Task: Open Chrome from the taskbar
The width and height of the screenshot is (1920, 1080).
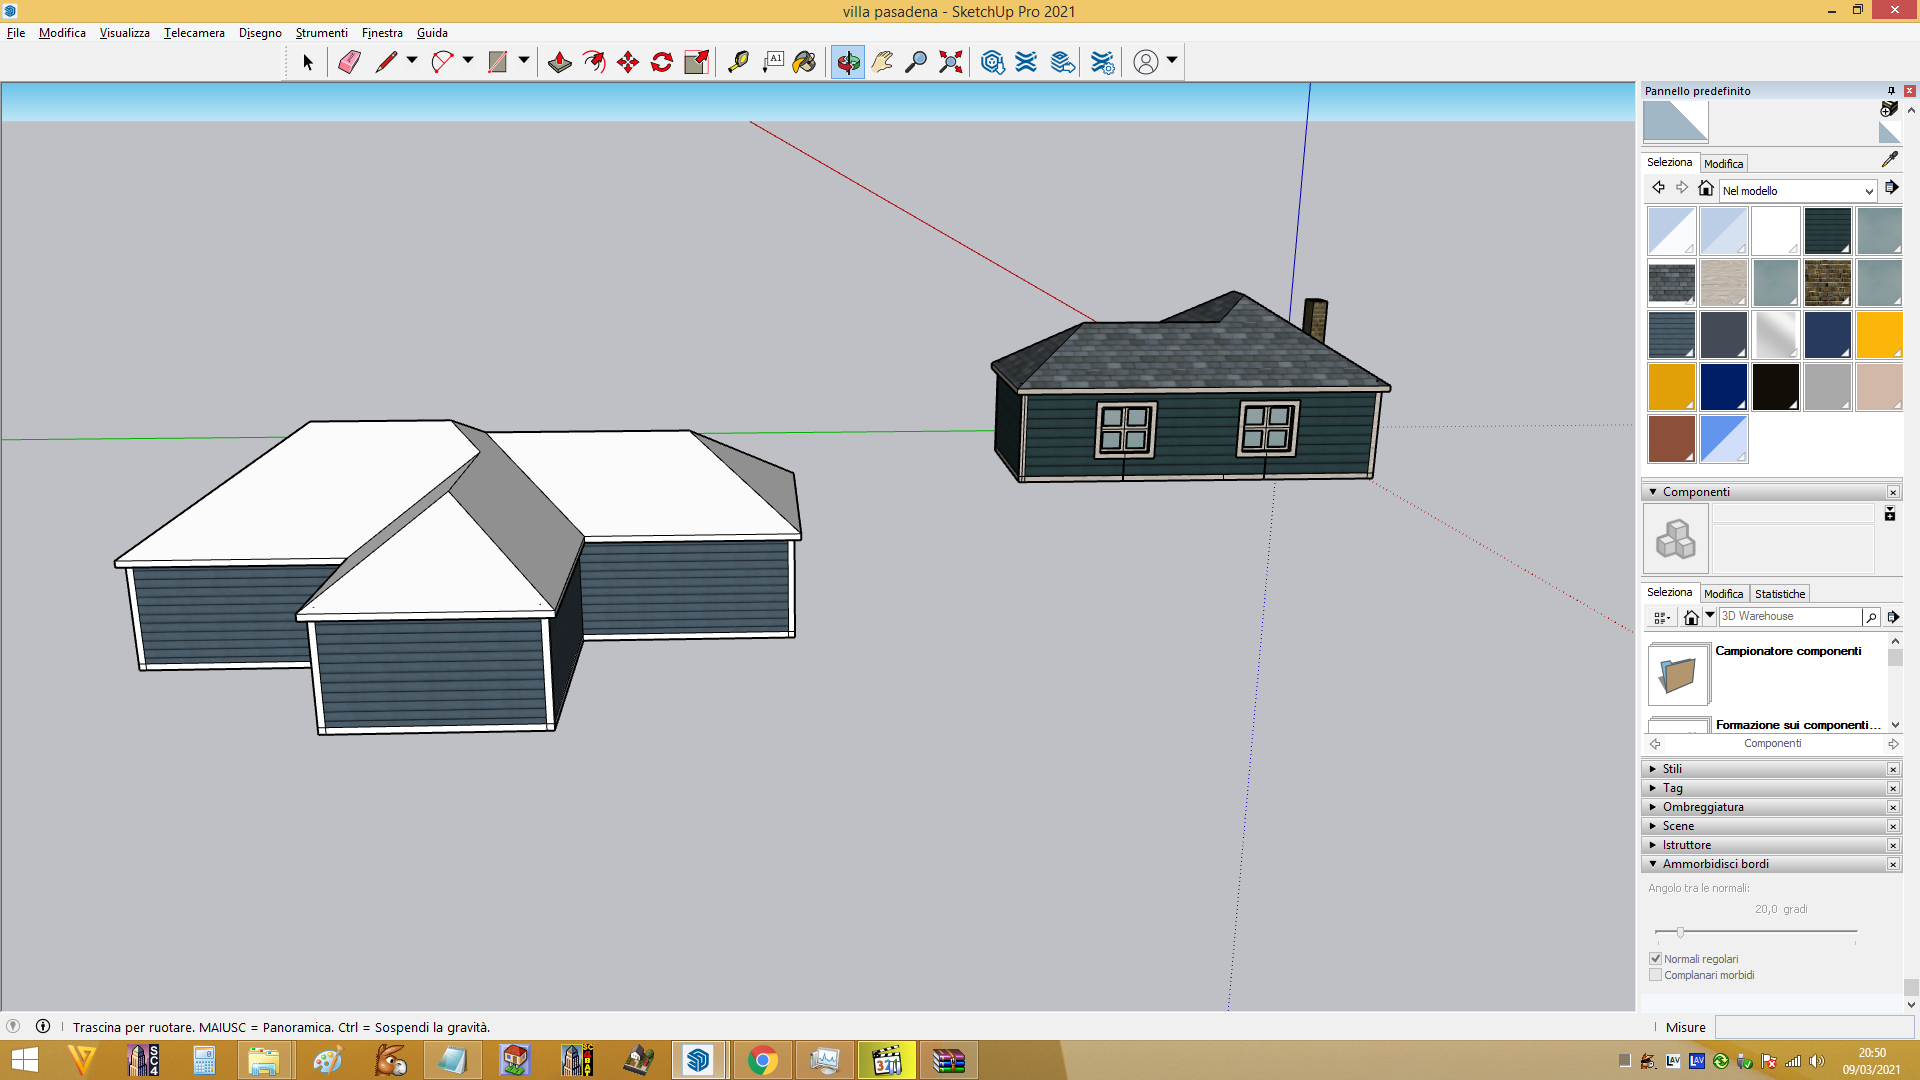Action: click(x=762, y=1060)
